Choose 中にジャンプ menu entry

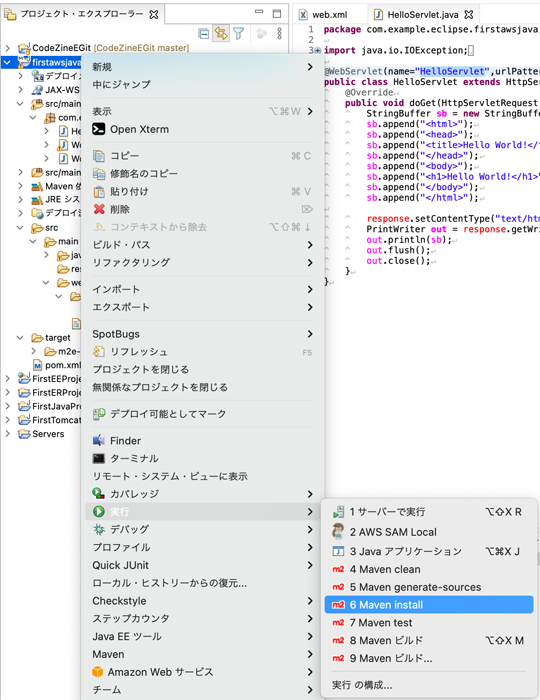203,85
